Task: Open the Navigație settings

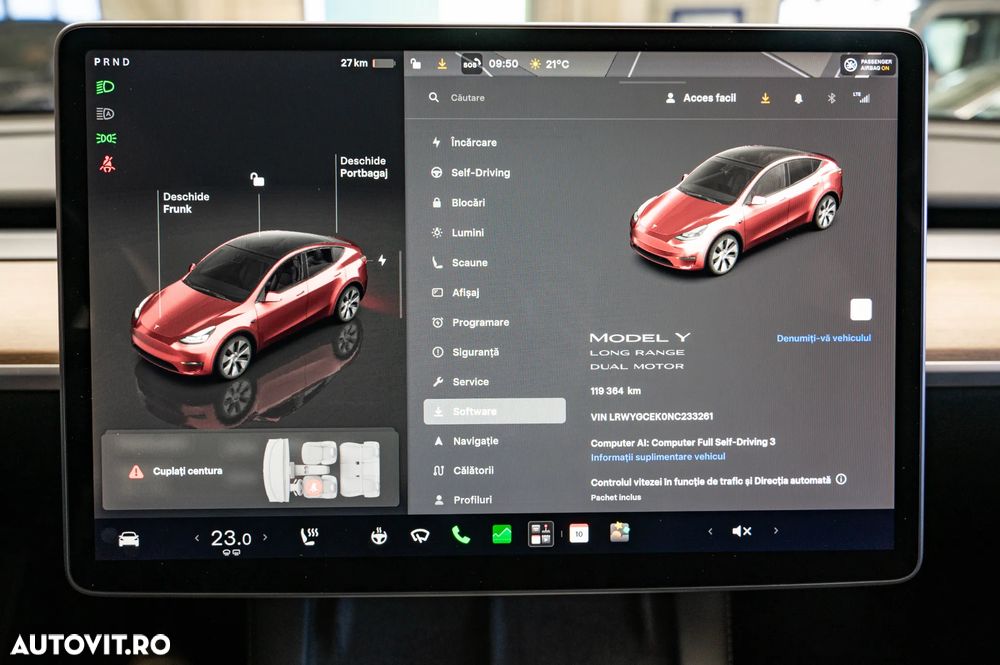Action: pyautogui.click(x=466, y=441)
